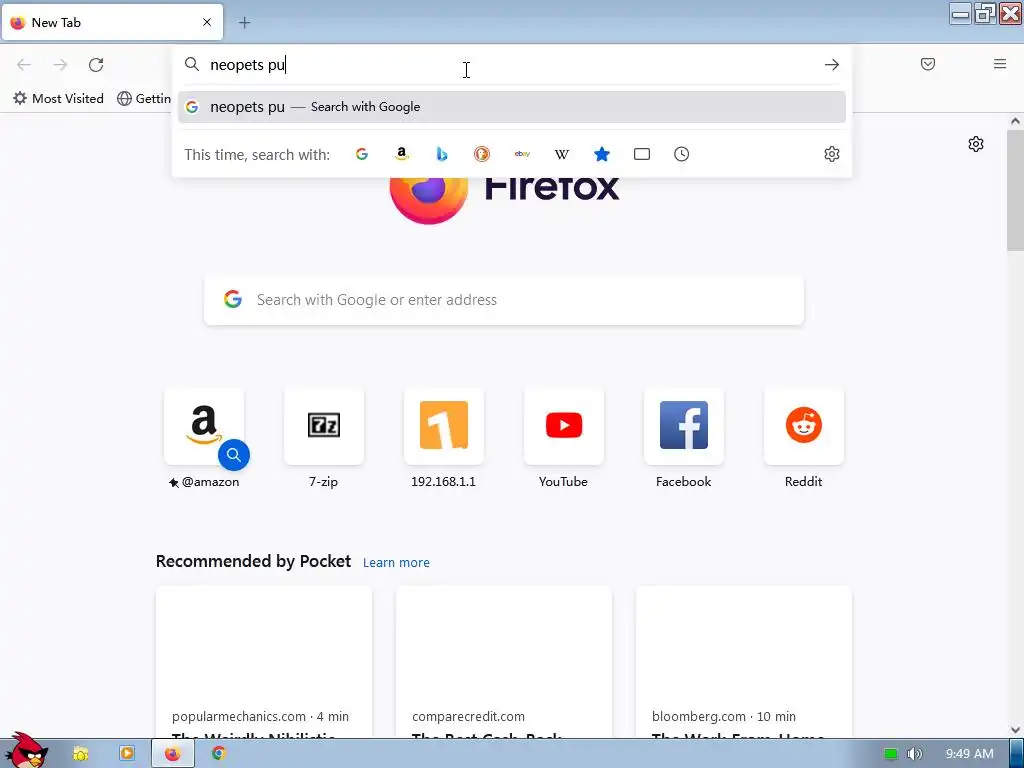The image size is (1024, 768).
Task: Click the forward navigation arrow
Action: pyautogui.click(x=60, y=65)
